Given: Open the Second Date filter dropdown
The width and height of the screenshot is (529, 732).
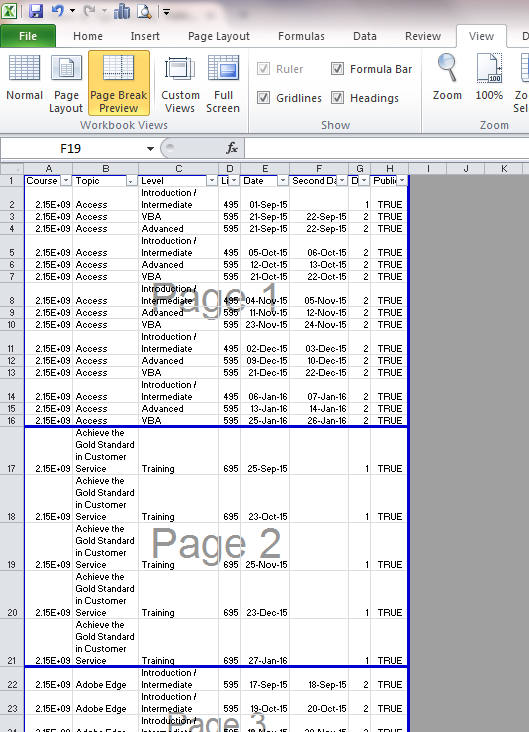Looking at the screenshot, I should click(342, 181).
